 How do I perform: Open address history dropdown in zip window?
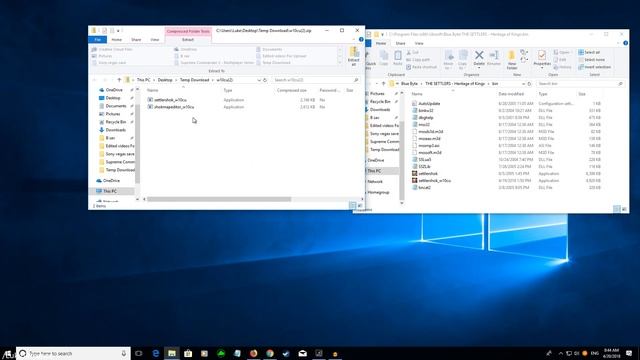(259, 80)
